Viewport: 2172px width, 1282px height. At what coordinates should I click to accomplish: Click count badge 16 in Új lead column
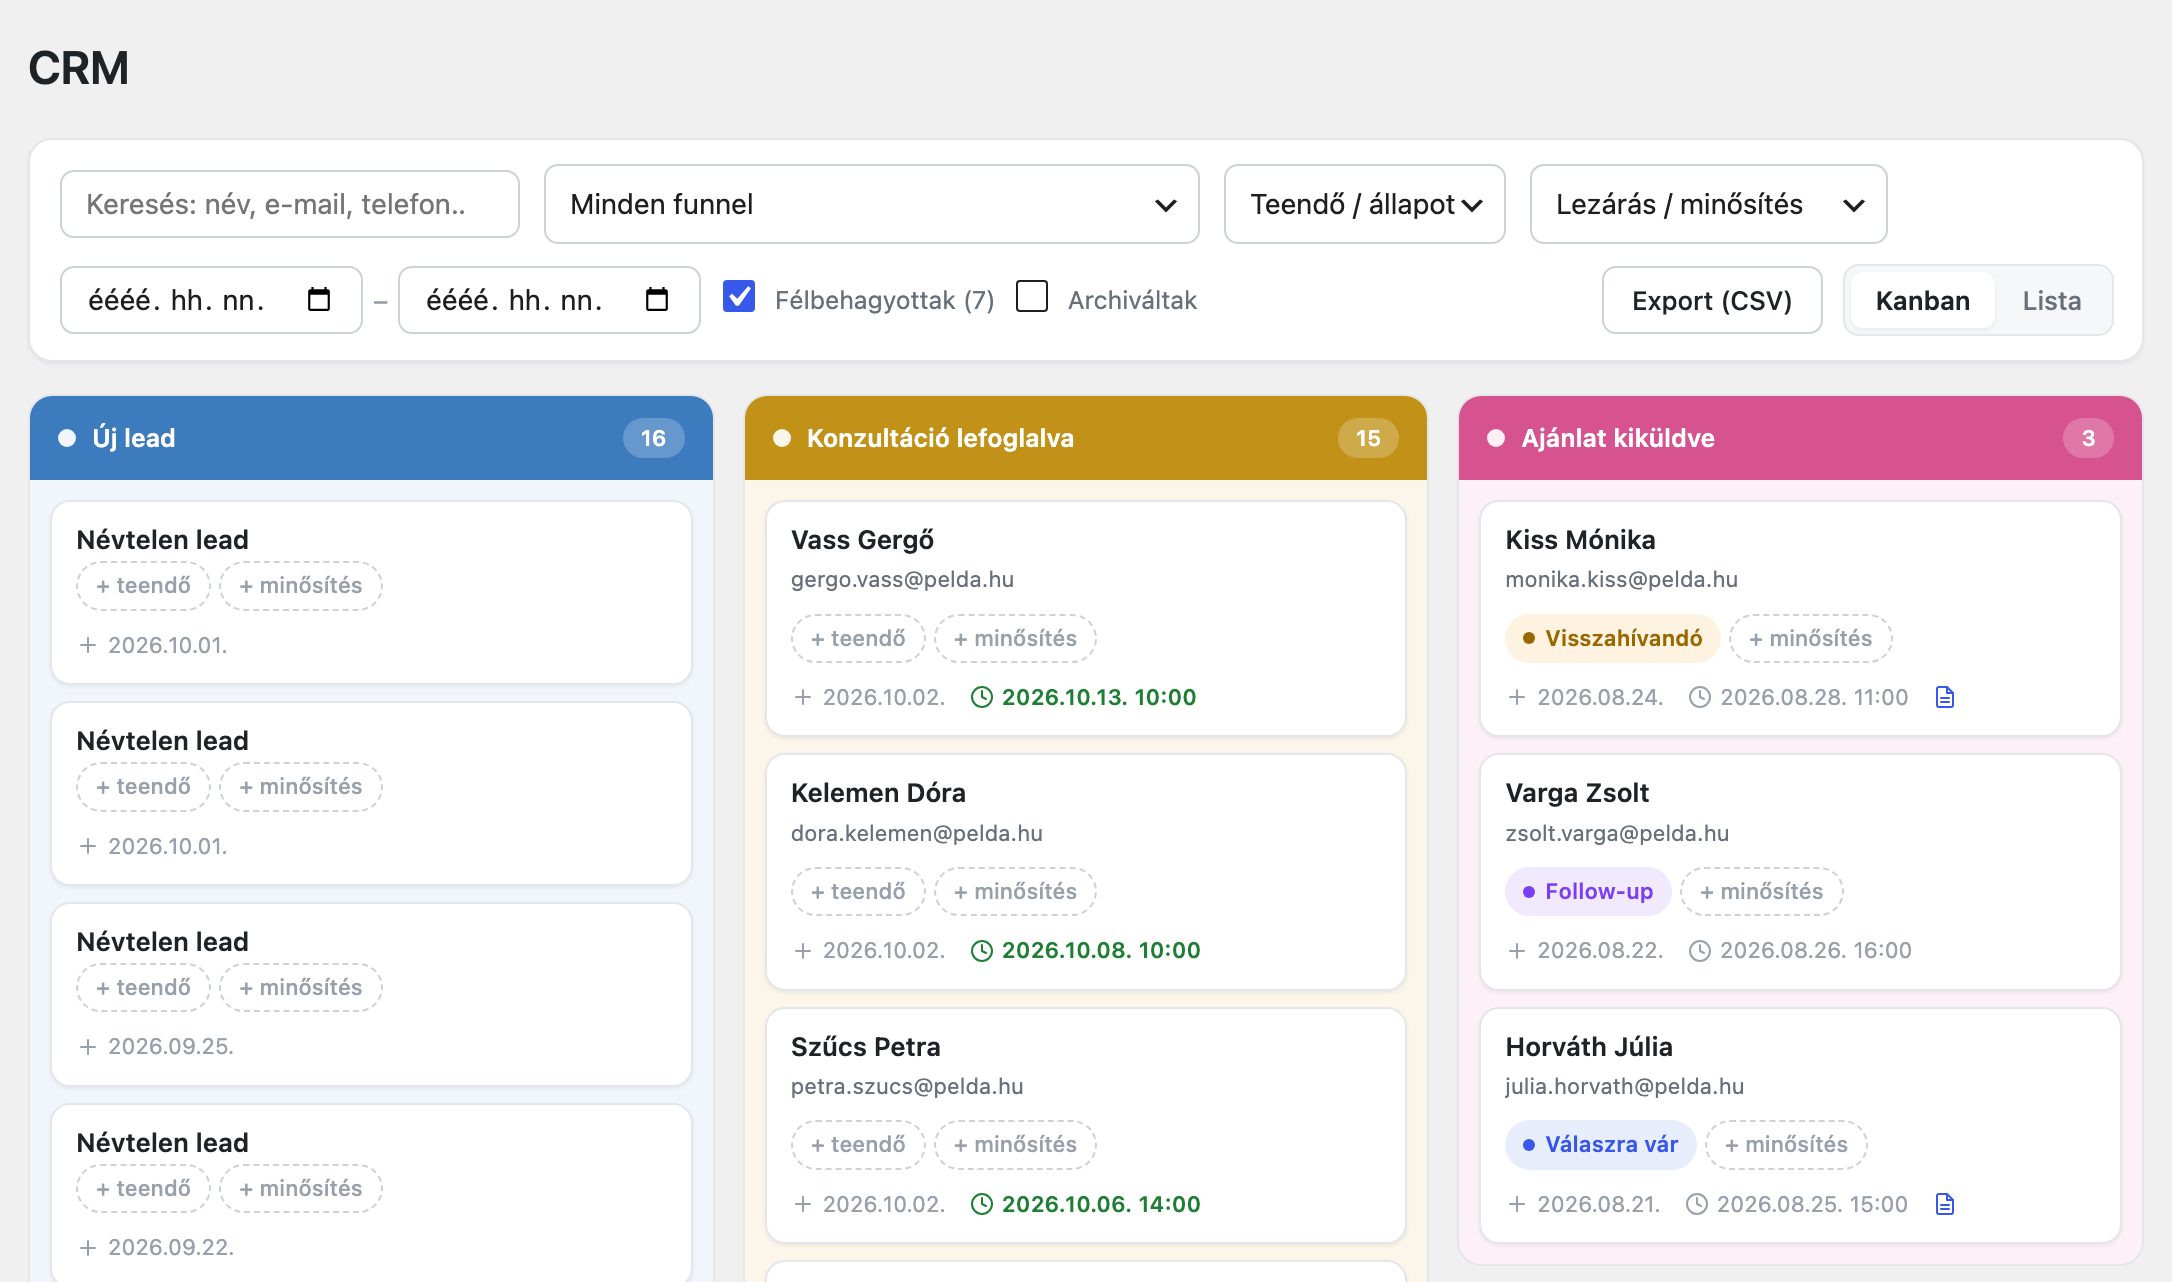654,438
